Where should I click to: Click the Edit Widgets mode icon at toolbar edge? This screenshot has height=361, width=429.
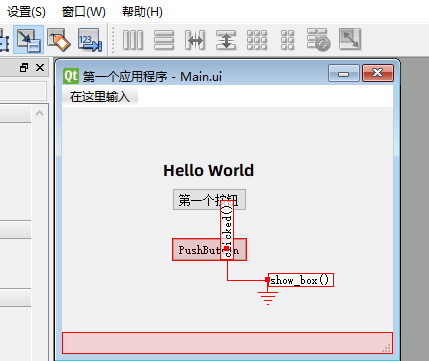(4, 40)
